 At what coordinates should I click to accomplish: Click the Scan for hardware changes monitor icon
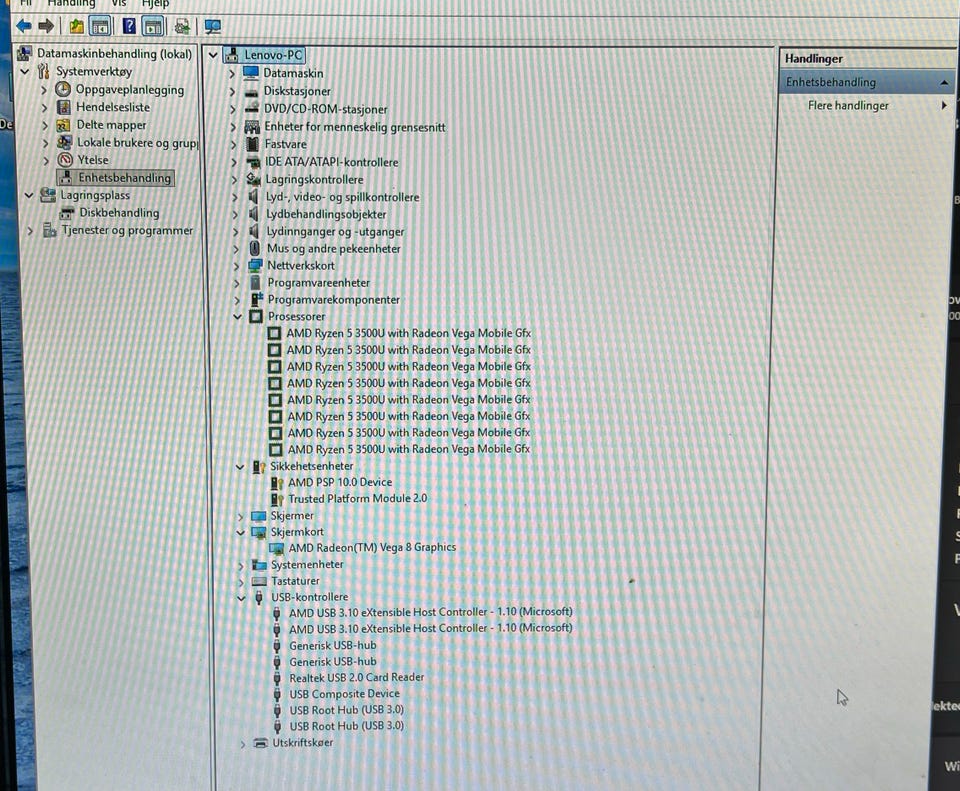pos(212,26)
